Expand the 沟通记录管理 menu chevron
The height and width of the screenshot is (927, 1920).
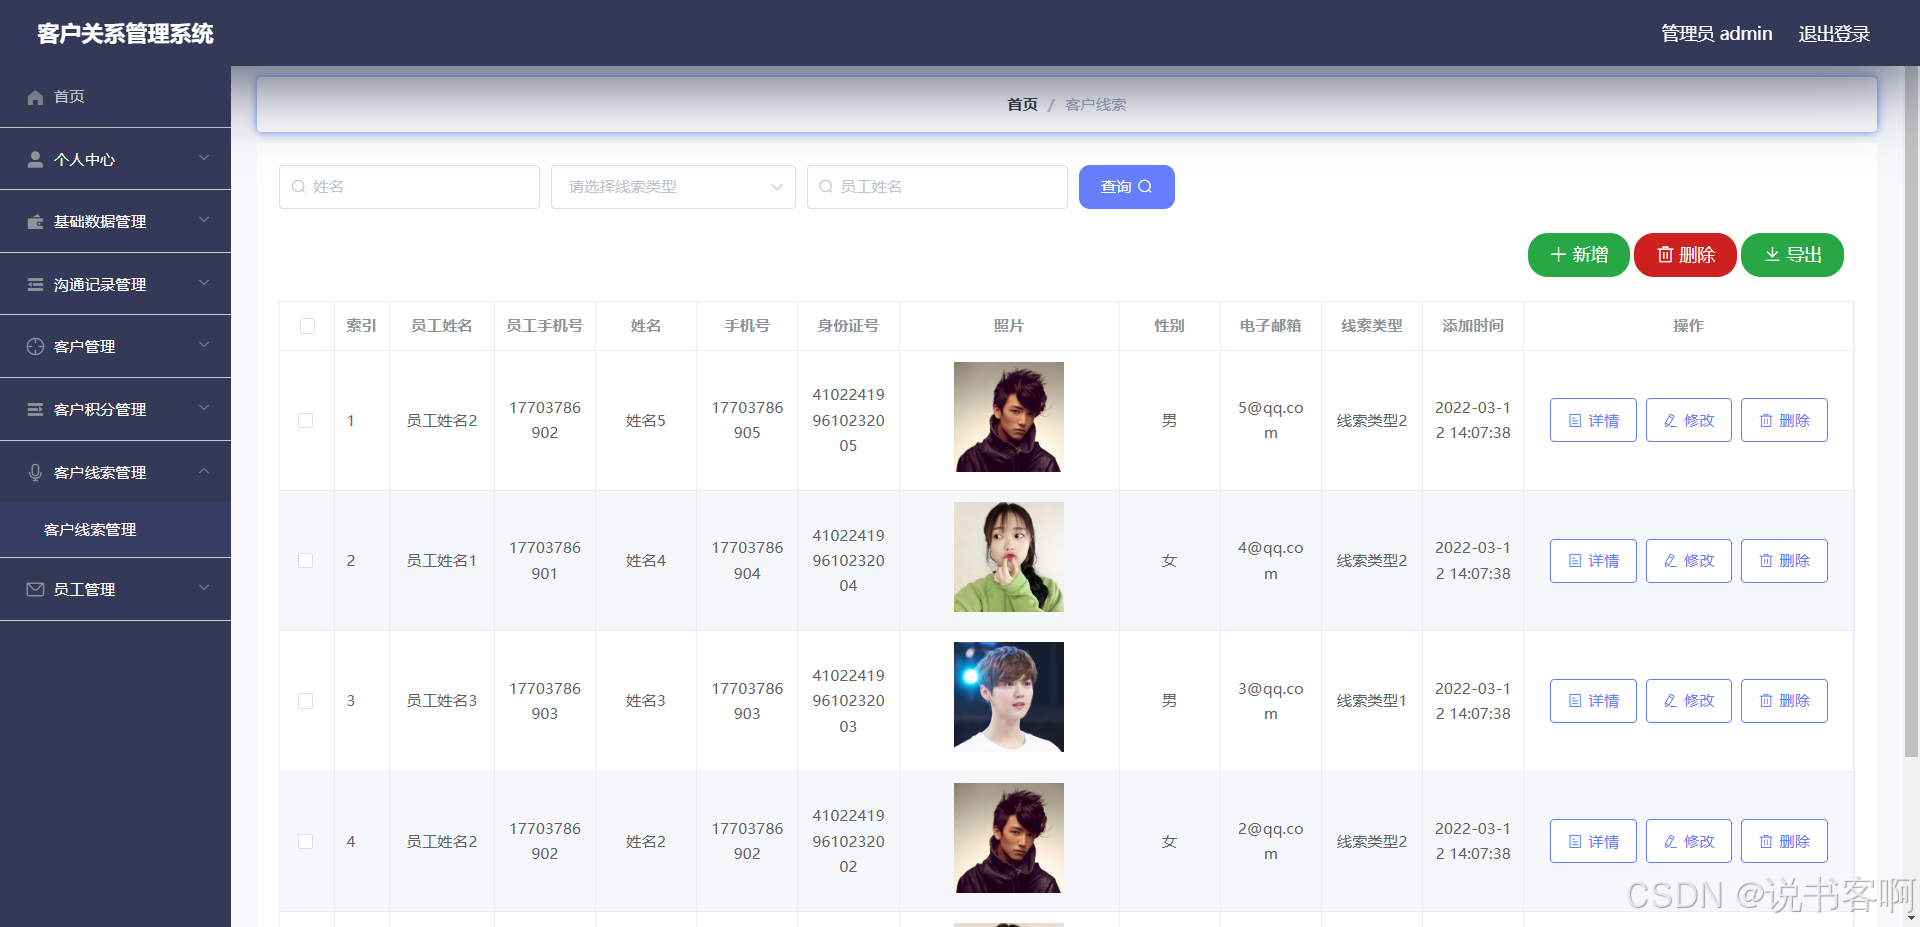coord(204,283)
